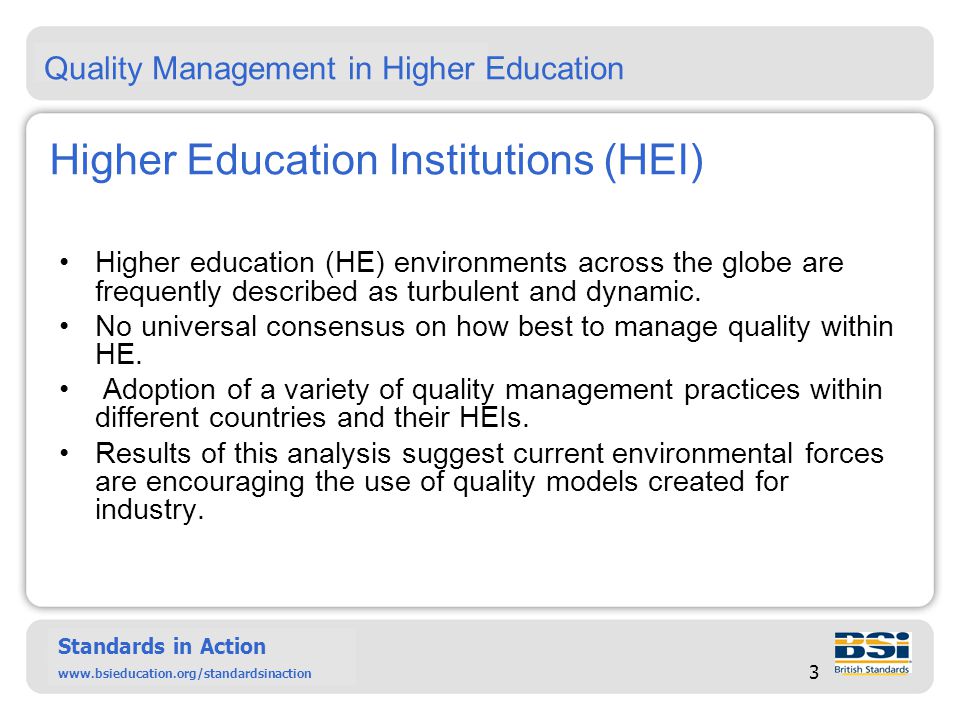This screenshot has height=720, width=960.
Task: Click the BSI British Standards logo
Action: [x=872, y=653]
